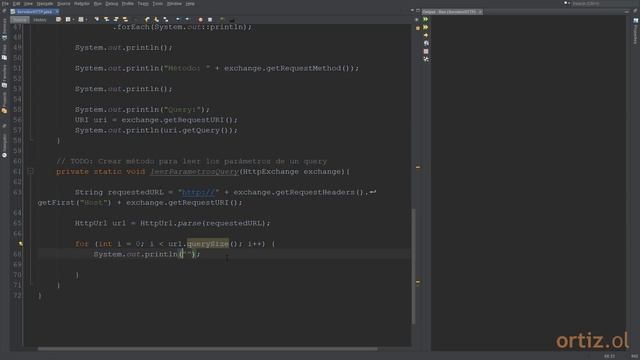
Task: Click yellow Re-run with different parameters icon
Action: click(426, 27)
